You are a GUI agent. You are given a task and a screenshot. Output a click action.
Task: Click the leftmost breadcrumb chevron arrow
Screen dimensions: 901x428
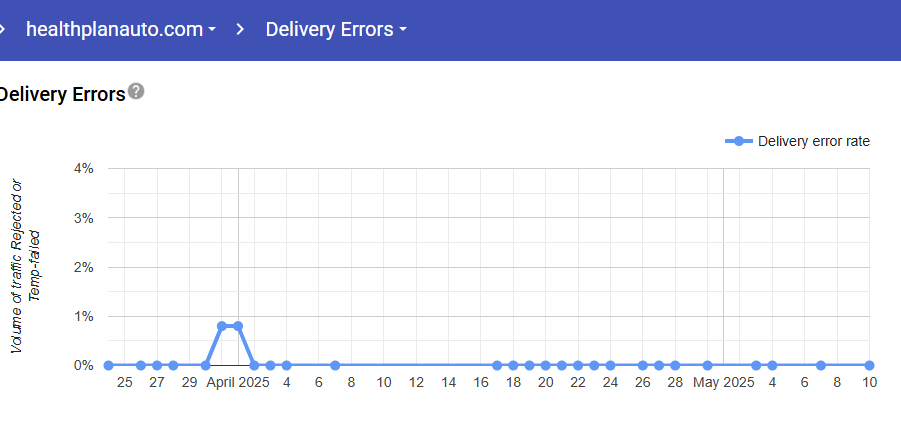(x=3, y=29)
